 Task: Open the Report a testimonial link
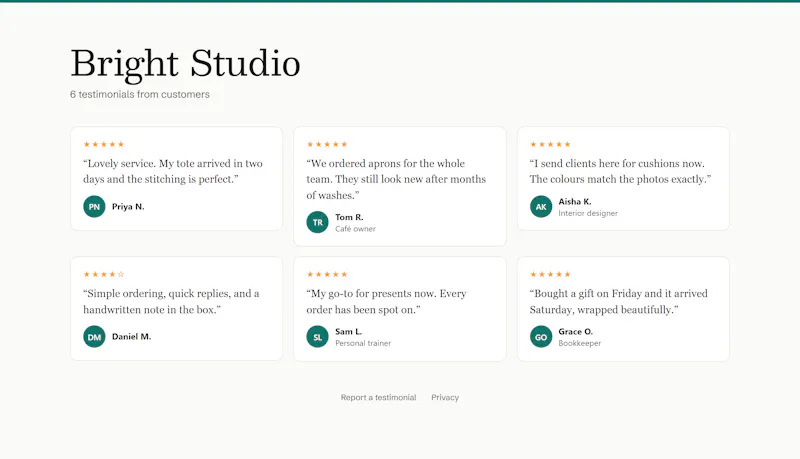click(378, 397)
